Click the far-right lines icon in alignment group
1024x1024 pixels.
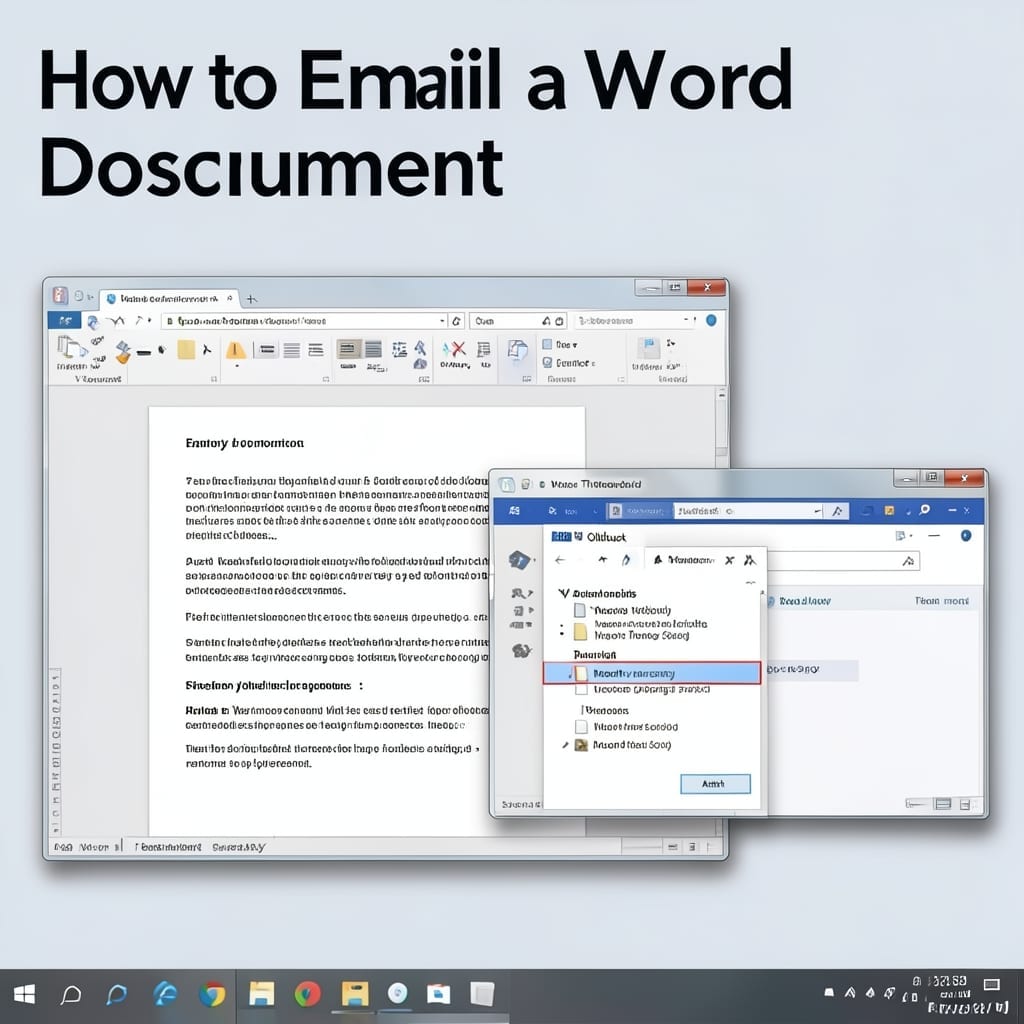(x=316, y=350)
